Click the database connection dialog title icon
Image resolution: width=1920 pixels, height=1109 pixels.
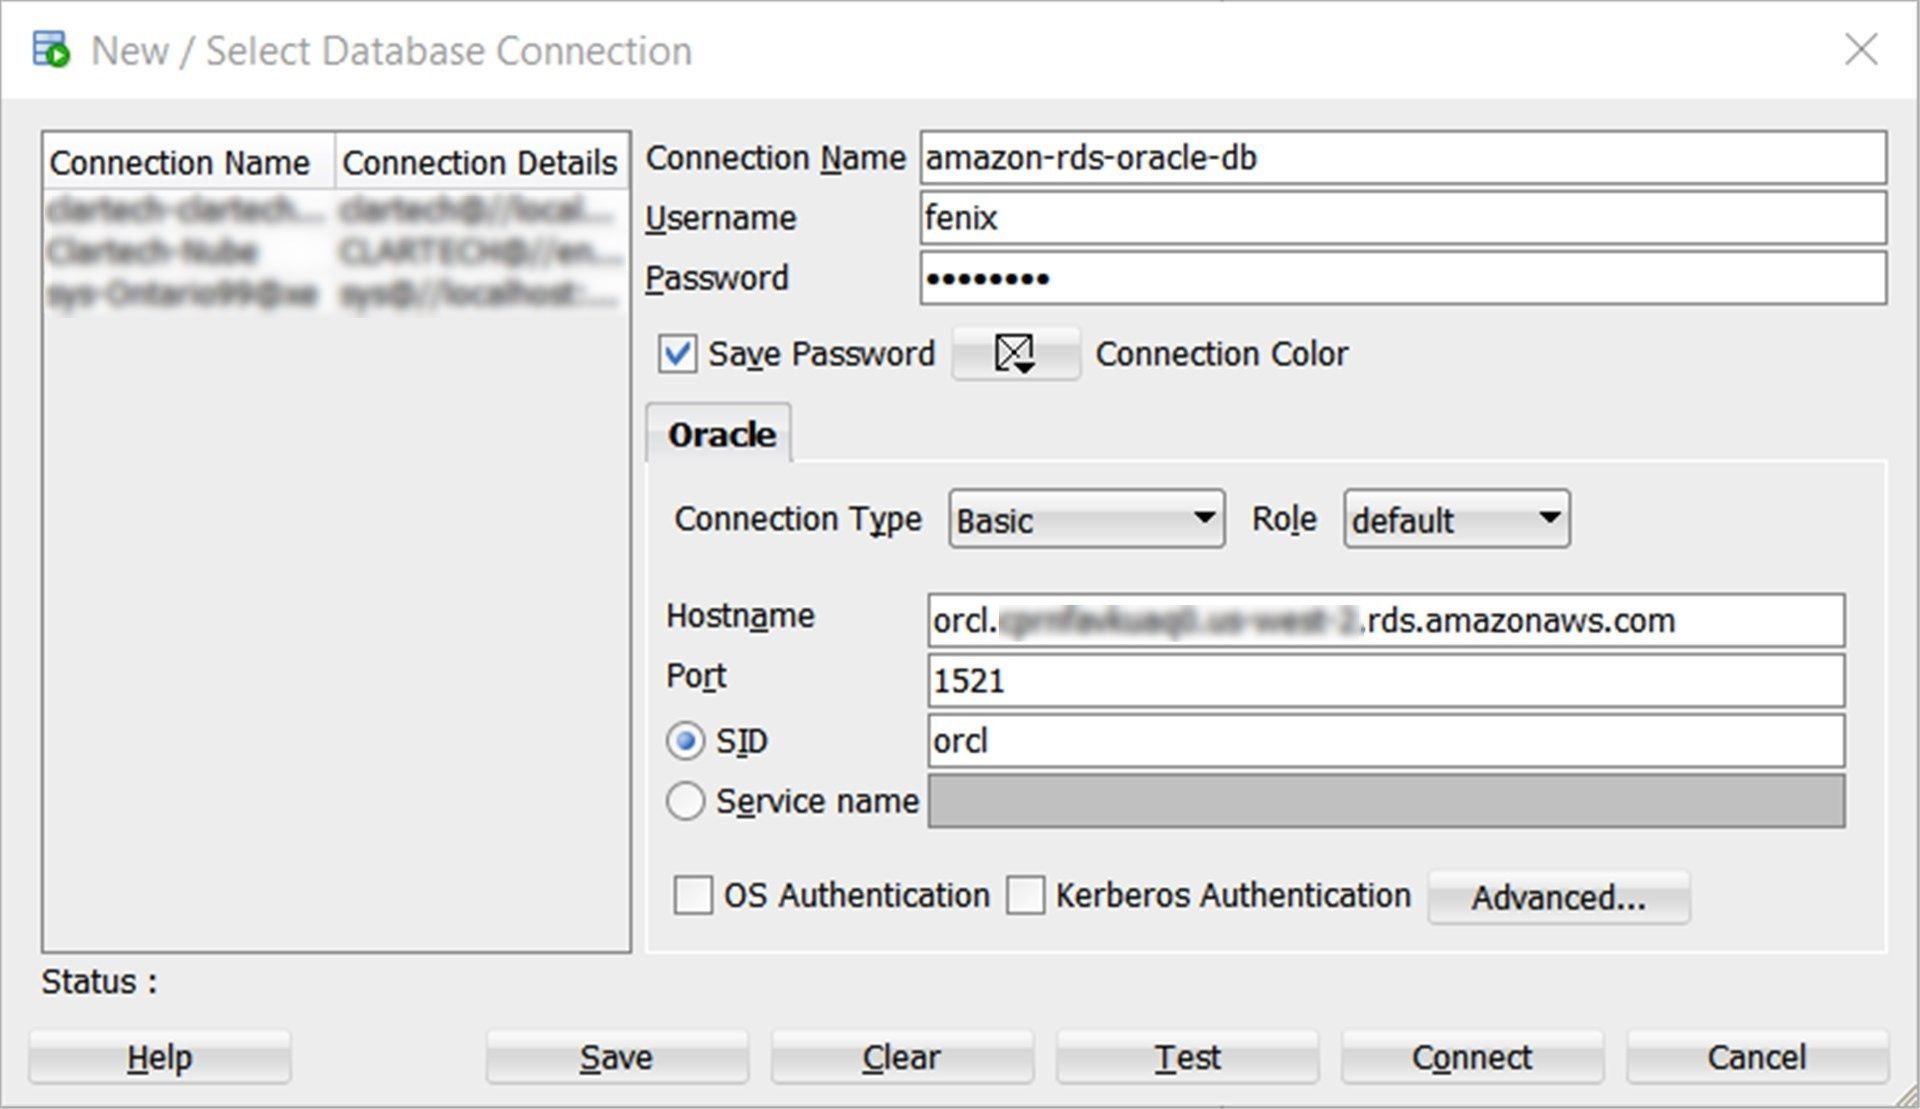[x=51, y=49]
